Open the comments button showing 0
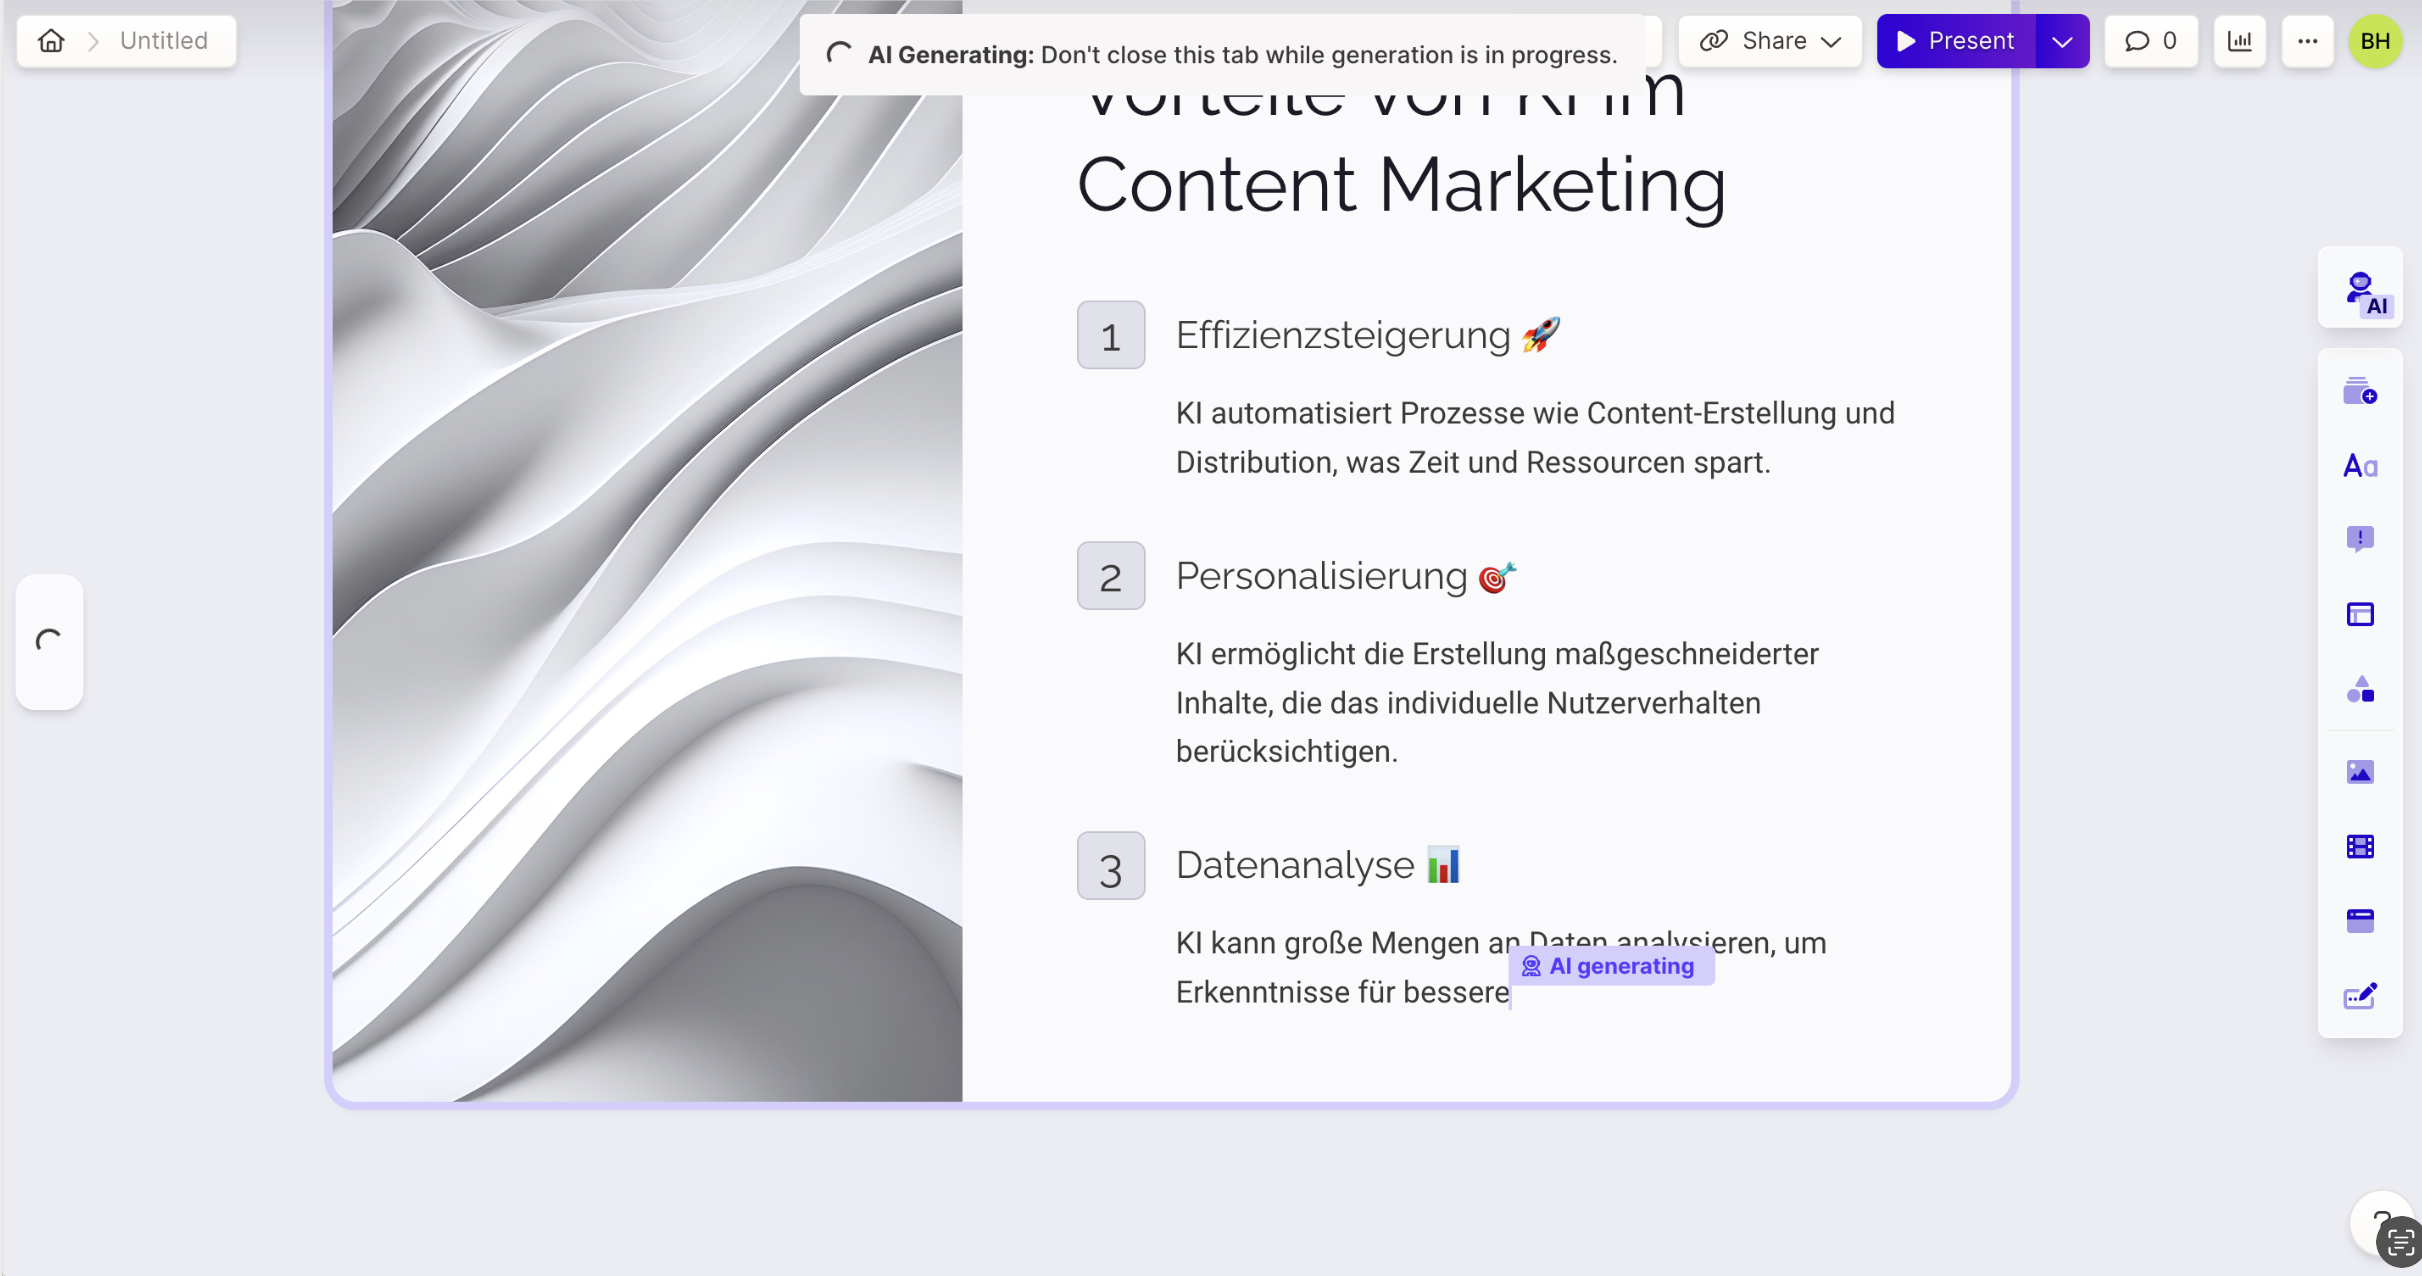2422x1276 pixels. pyautogui.click(x=2150, y=41)
